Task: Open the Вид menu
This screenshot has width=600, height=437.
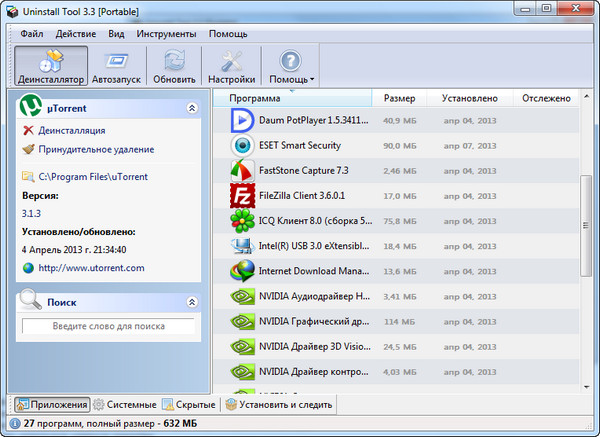Action: [116, 34]
